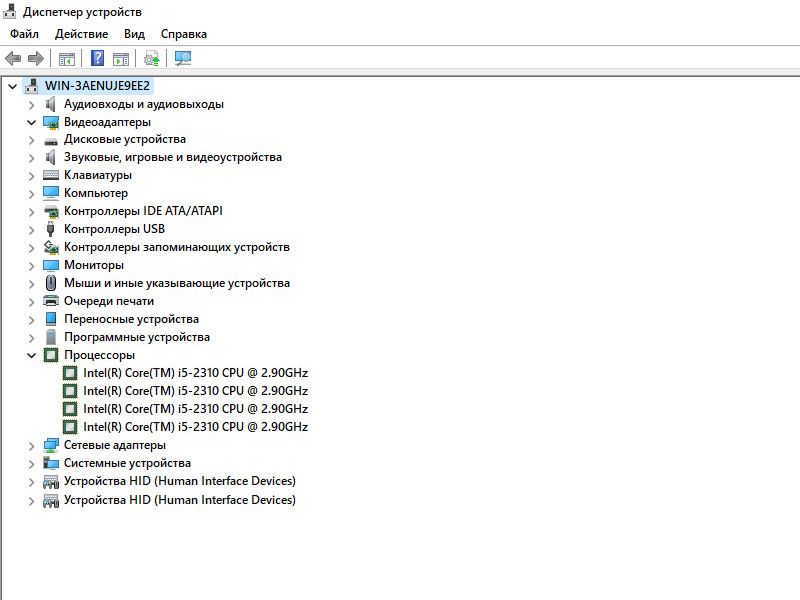Click the Back arrow toolbar icon

click(13, 59)
